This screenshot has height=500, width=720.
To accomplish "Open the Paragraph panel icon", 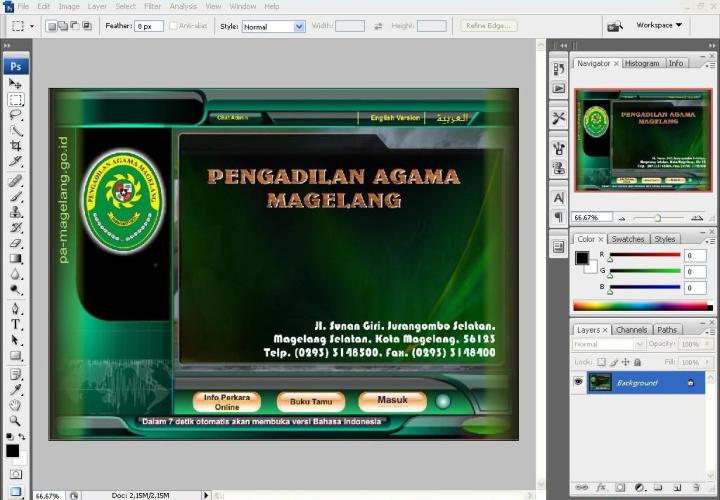I will 558,216.
